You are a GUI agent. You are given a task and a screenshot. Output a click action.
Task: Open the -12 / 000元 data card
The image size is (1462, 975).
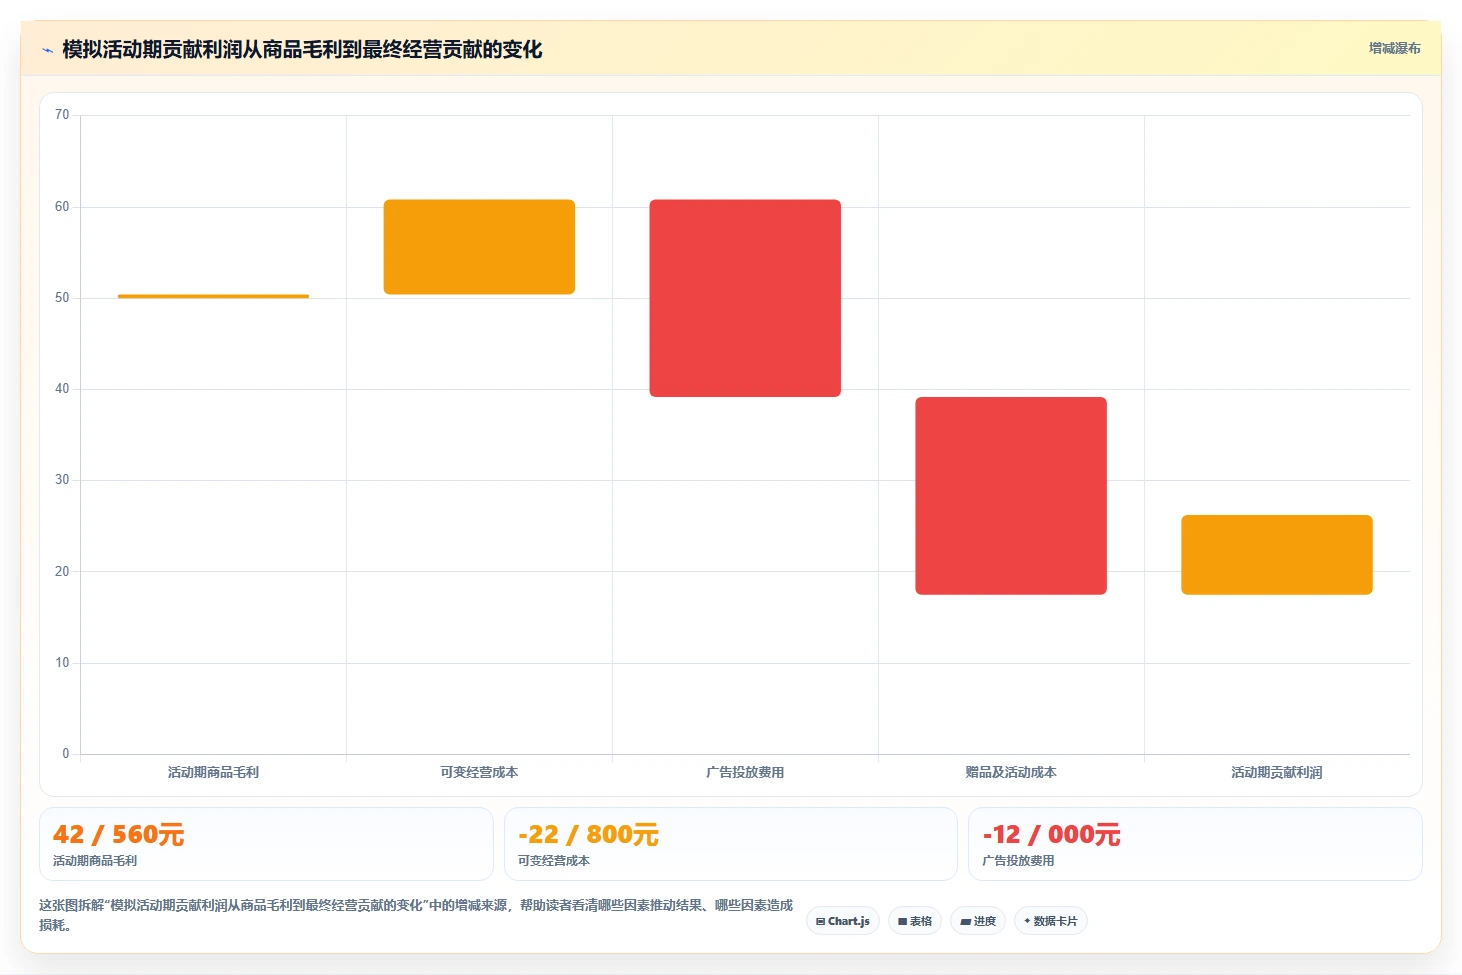[1195, 844]
